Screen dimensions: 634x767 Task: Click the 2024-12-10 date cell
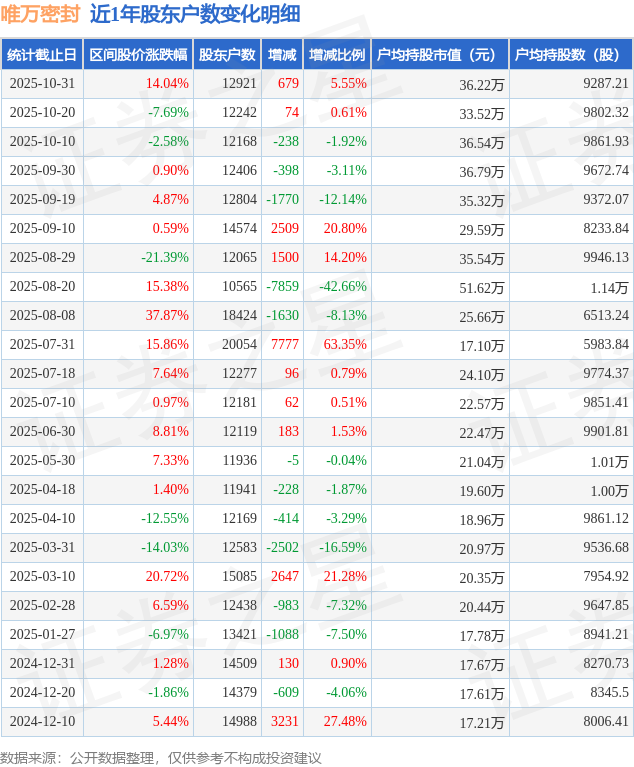click(x=41, y=721)
